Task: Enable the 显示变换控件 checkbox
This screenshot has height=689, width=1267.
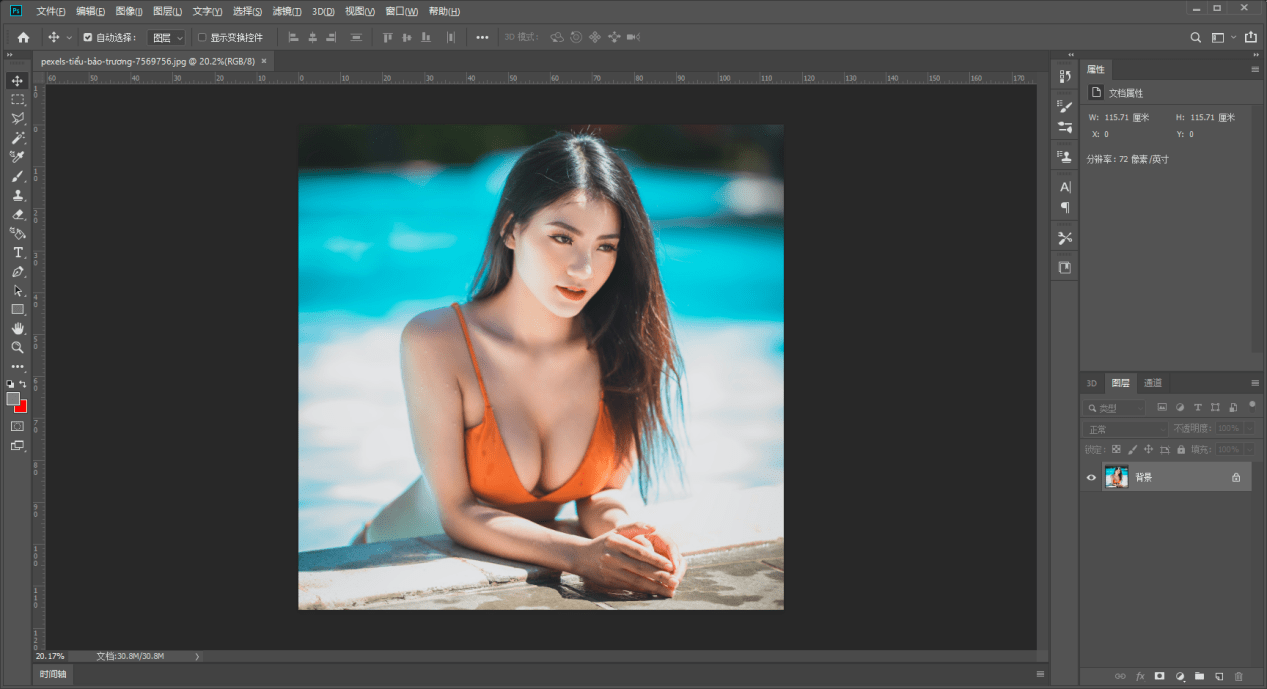Action: pos(202,38)
